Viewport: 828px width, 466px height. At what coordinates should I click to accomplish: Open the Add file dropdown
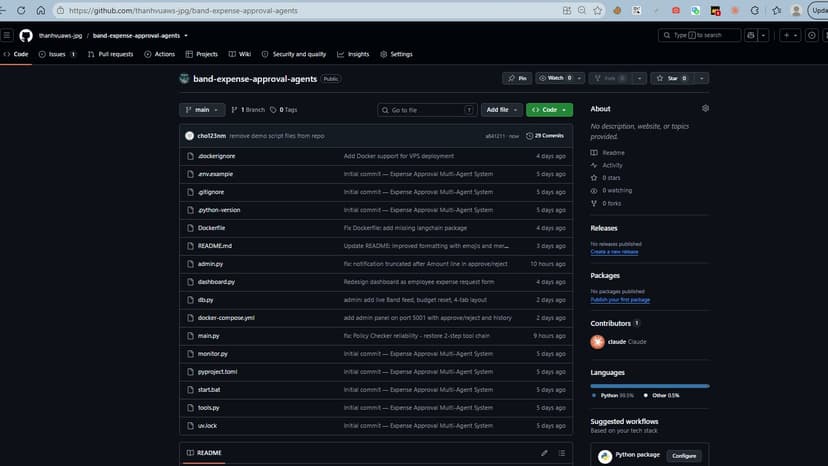[x=502, y=110]
